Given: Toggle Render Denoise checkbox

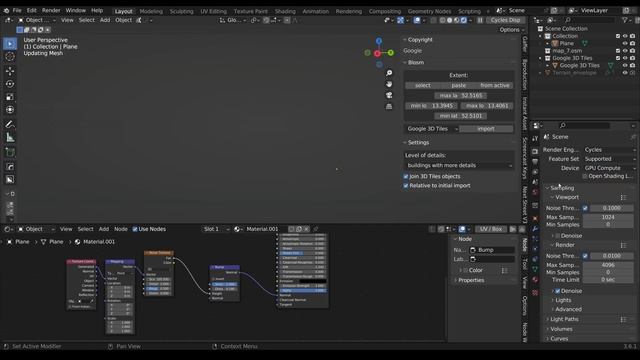Looking at the screenshot, I should (558, 291).
